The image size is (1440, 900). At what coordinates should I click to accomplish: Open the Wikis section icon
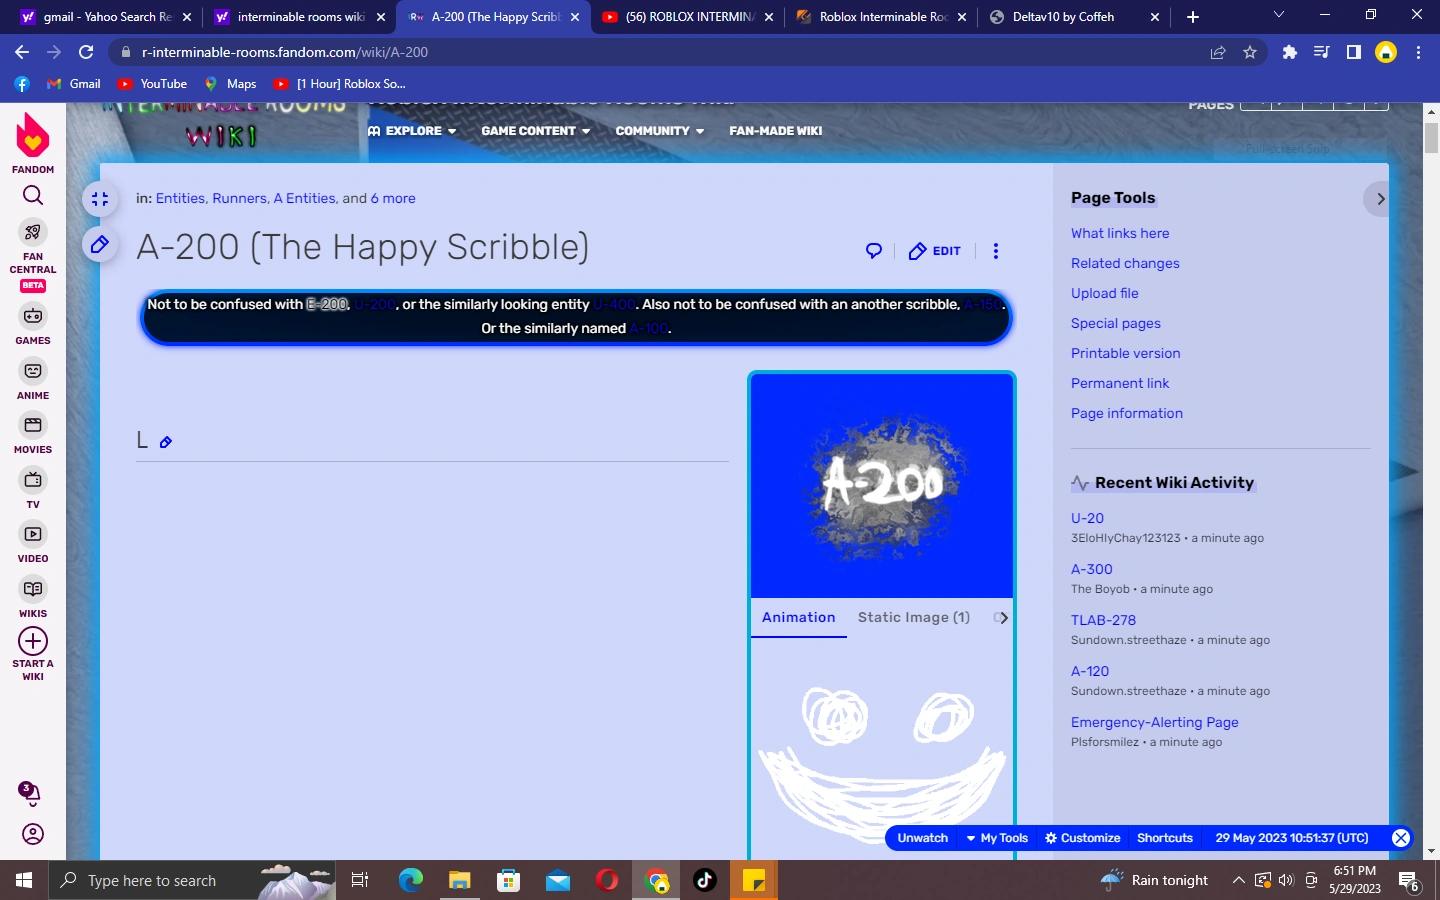[33, 589]
